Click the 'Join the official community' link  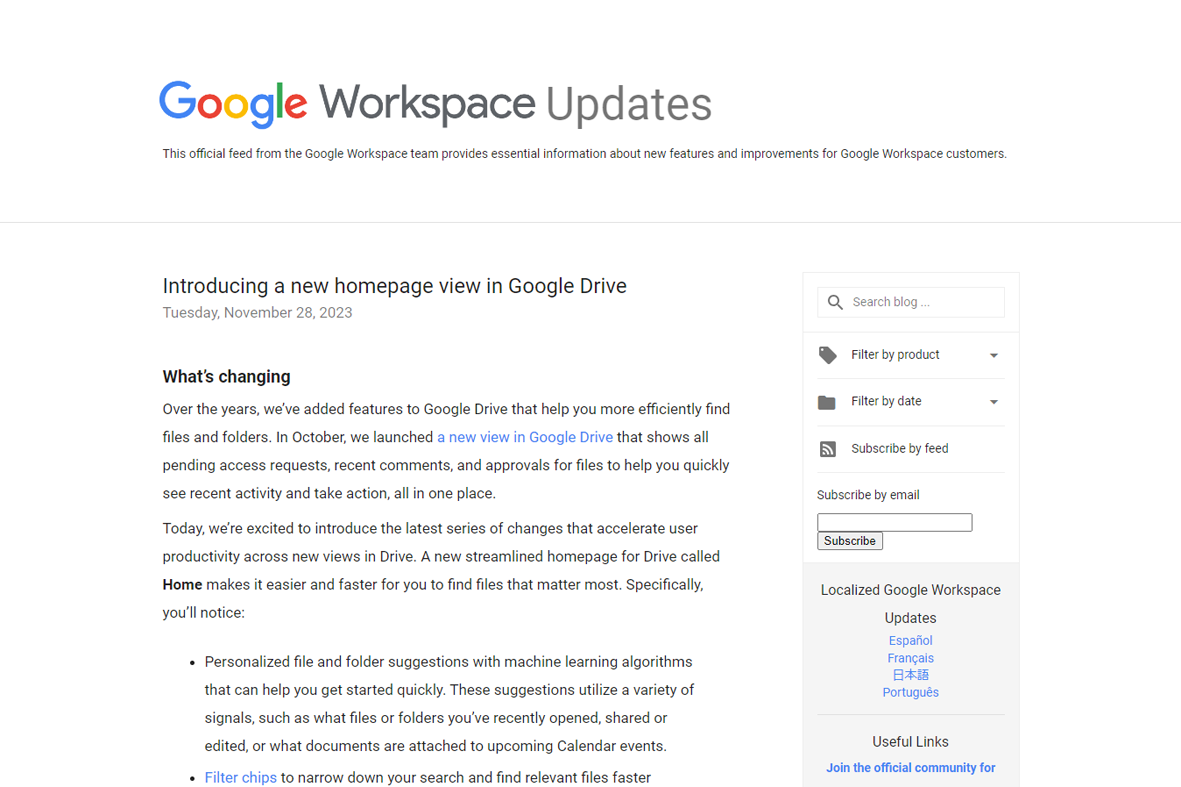(910, 767)
